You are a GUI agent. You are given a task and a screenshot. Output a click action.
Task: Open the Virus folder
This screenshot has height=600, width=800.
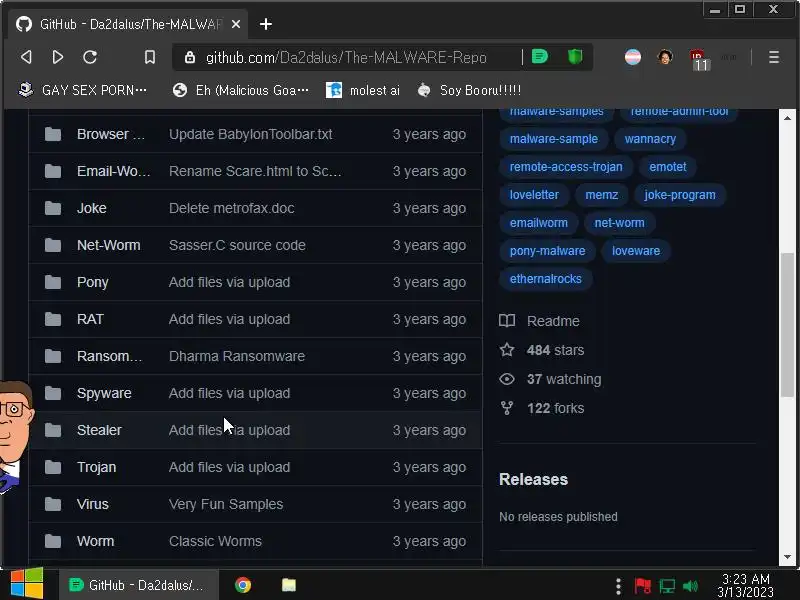click(93, 504)
